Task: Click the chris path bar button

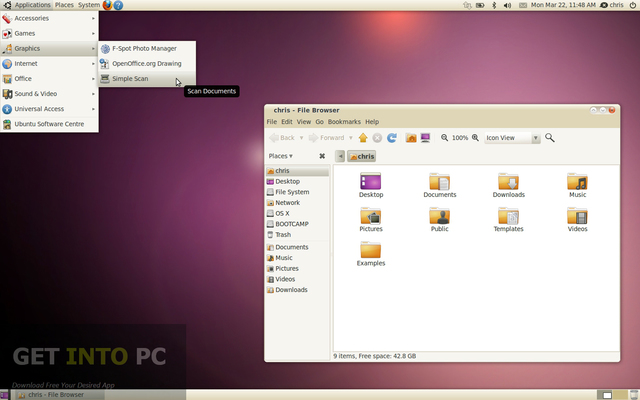Action: pos(362,156)
